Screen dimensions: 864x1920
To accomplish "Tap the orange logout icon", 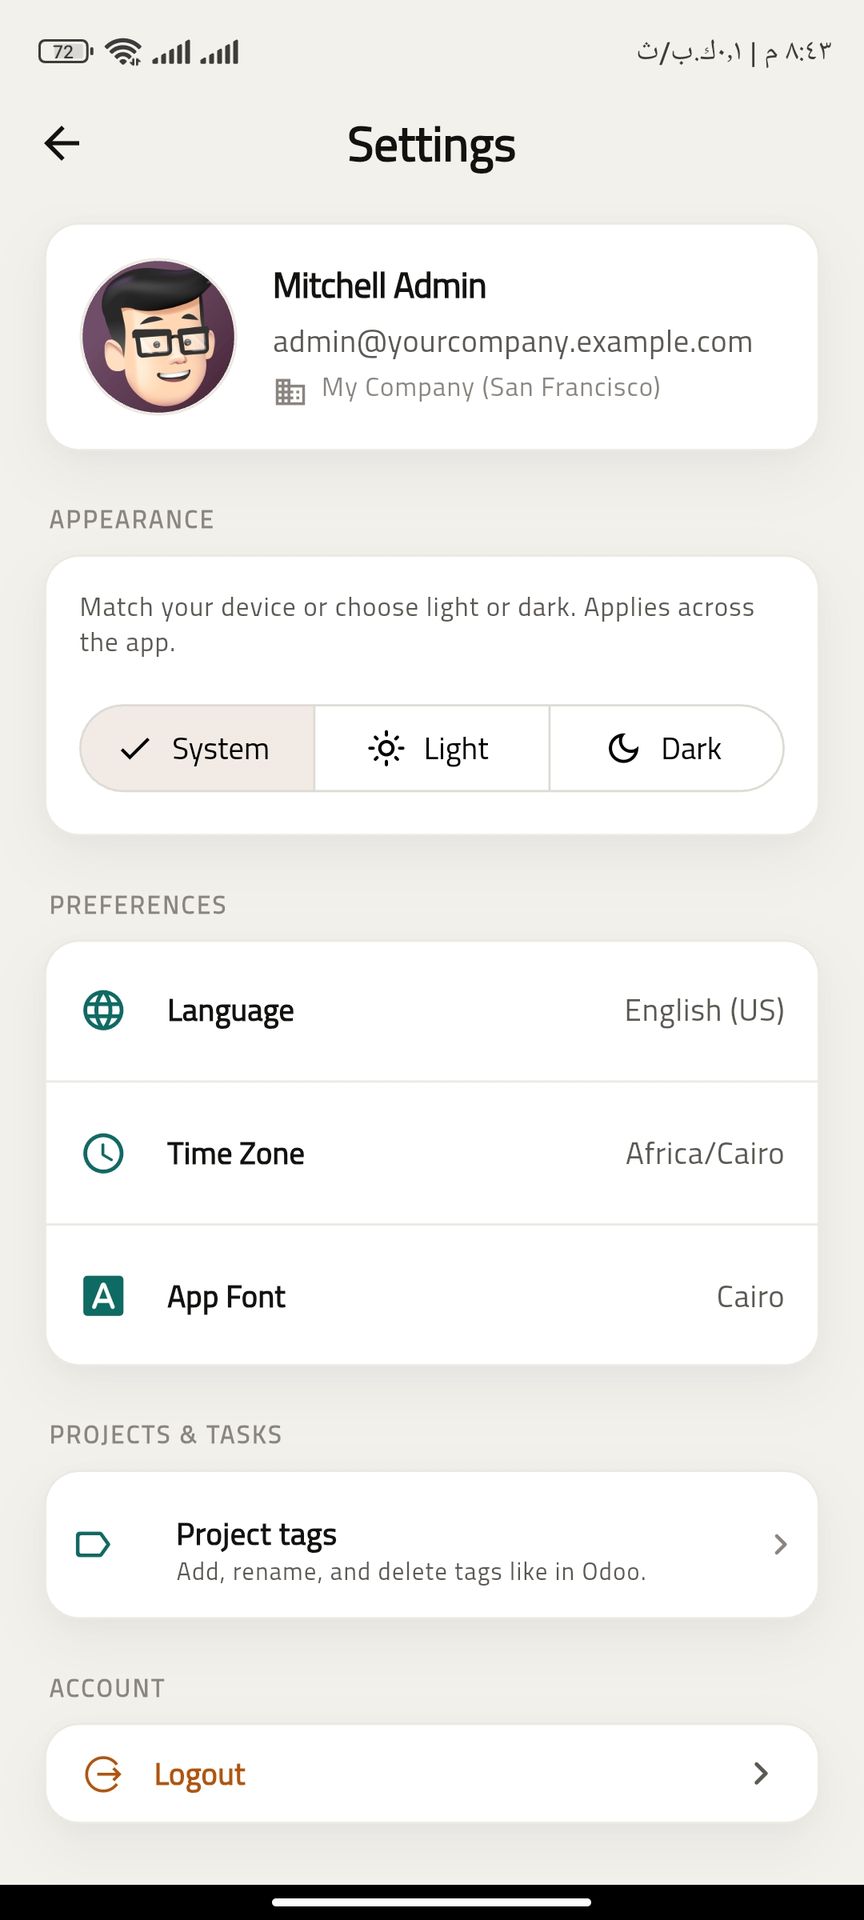I will 103,1774.
